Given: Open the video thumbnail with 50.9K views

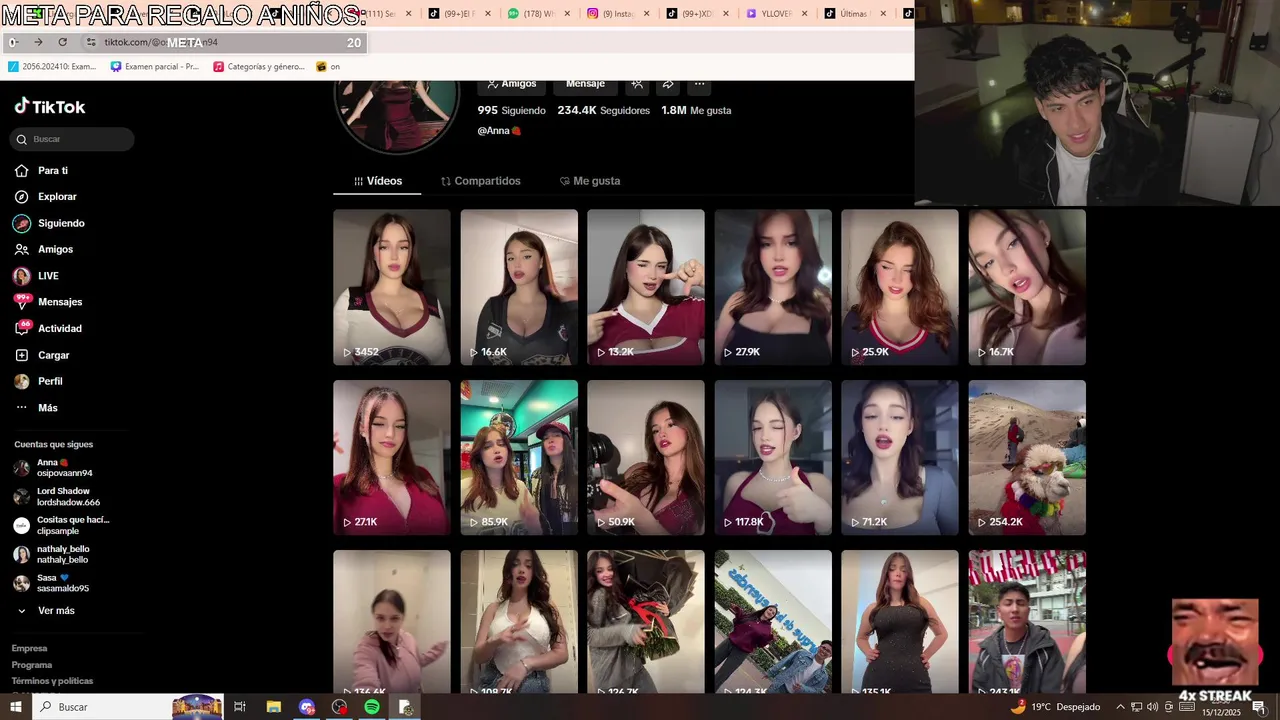Looking at the screenshot, I should point(646,457).
